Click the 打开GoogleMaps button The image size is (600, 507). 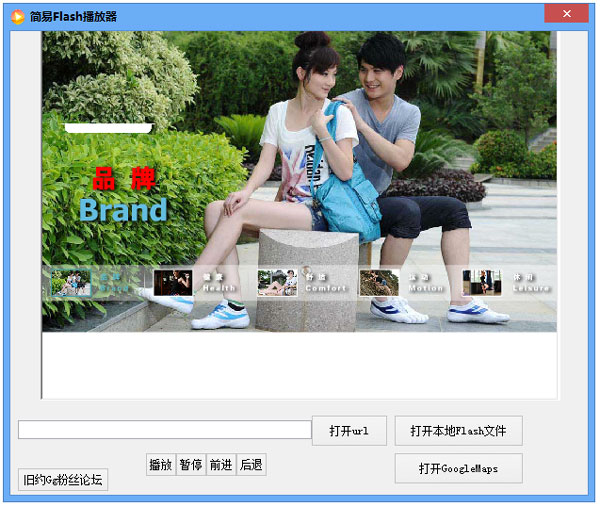click(x=458, y=468)
